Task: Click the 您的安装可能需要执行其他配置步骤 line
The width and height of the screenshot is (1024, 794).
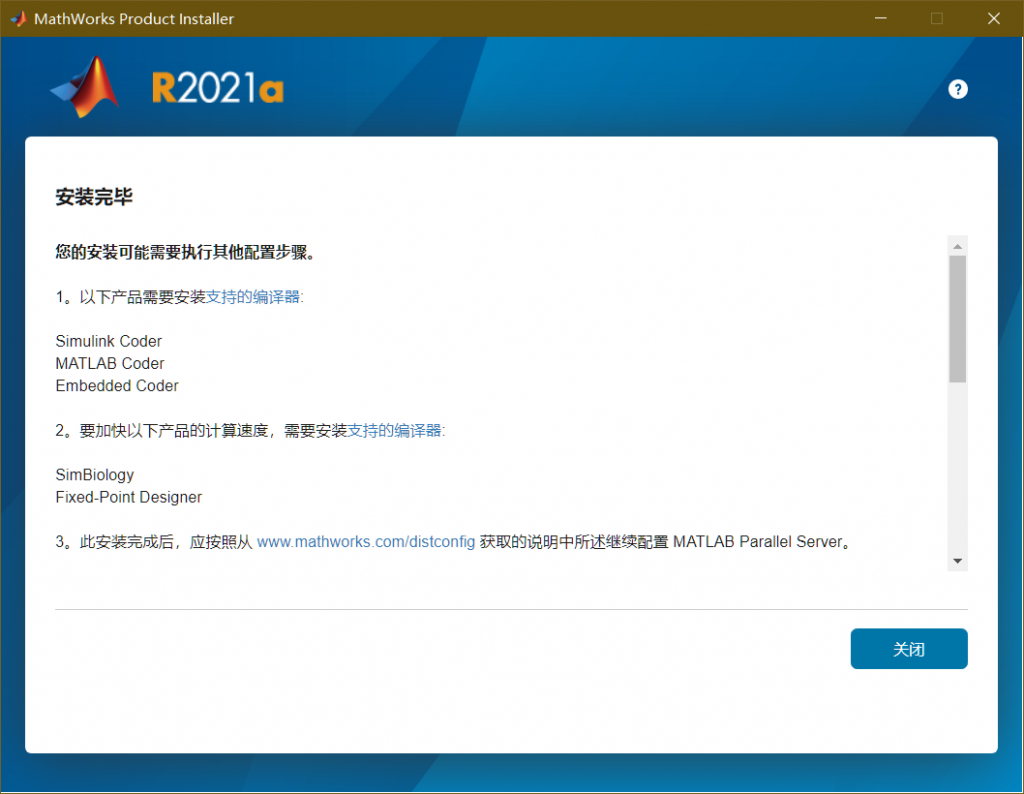Action: [185, 252]
